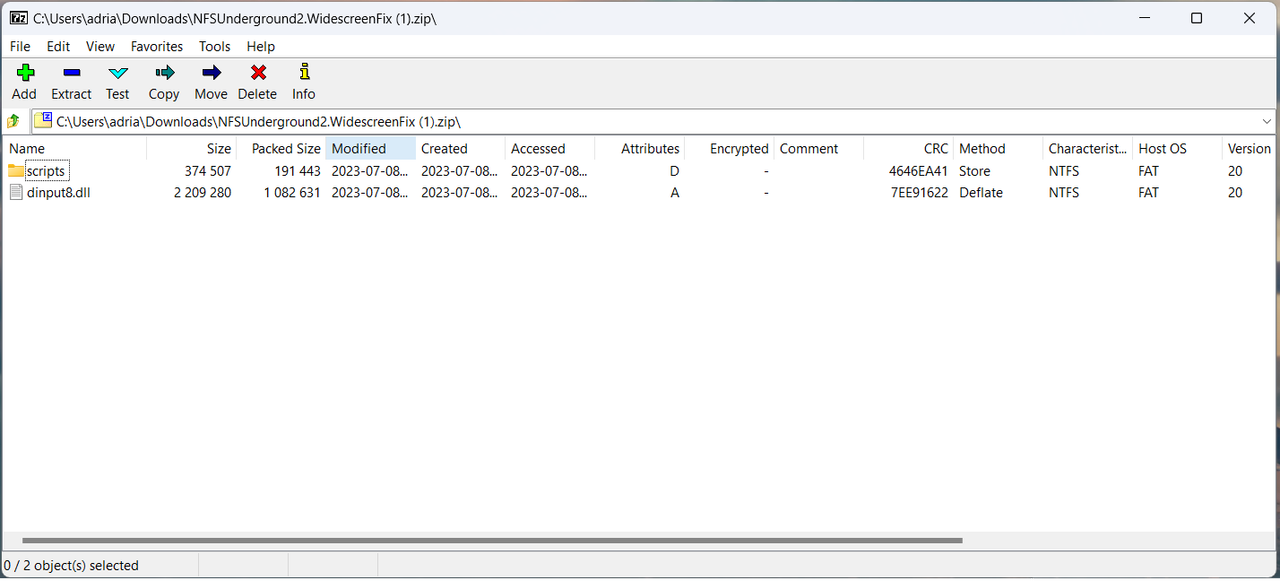Maximize the 7-Zip window
The width and height of the screenshot is (1280, 581).
coord(1196,18)
